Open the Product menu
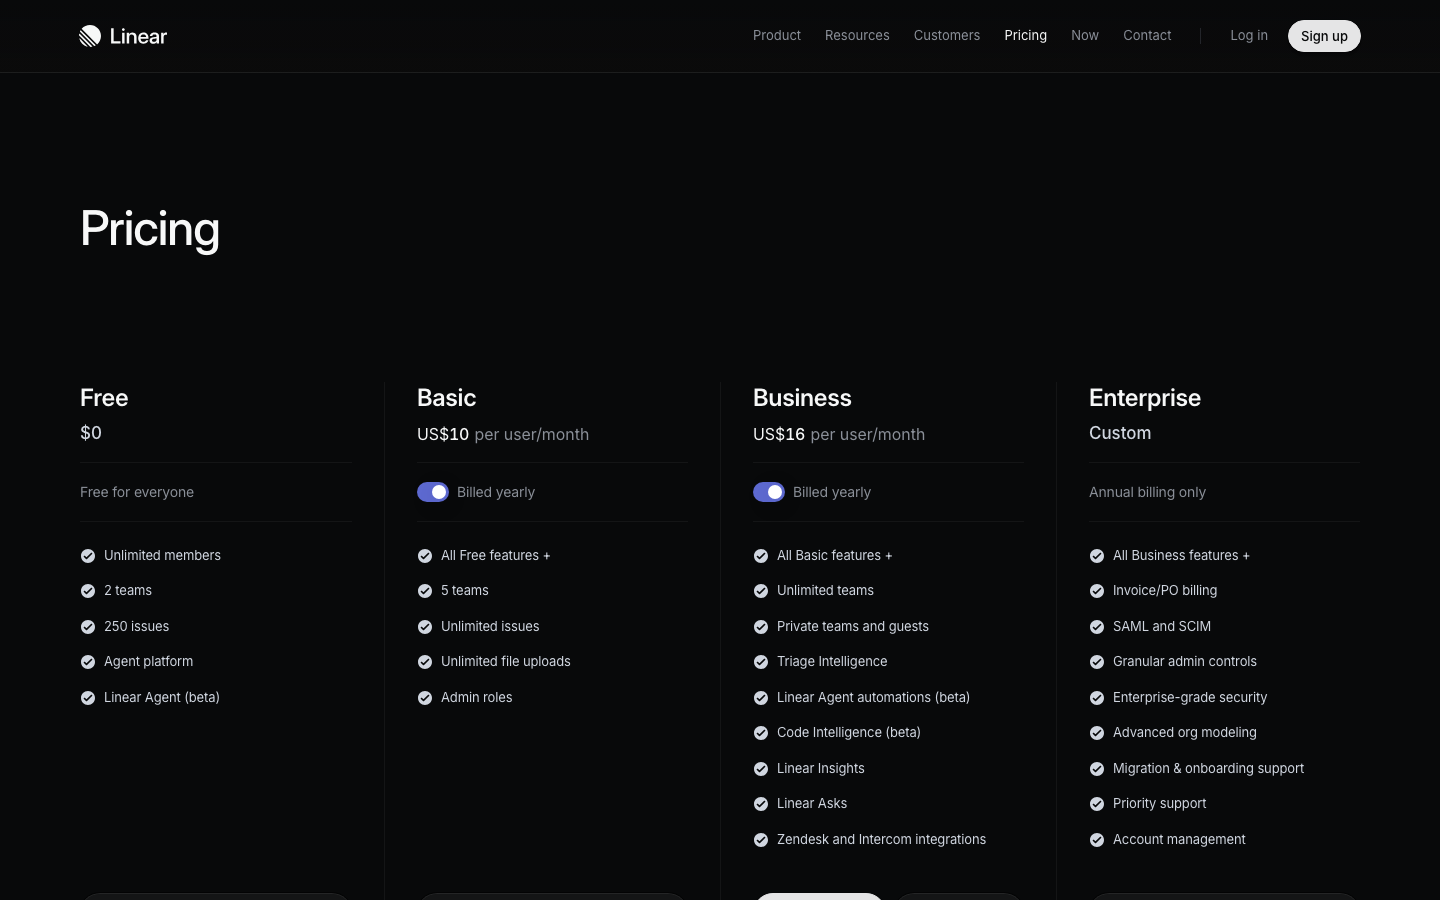 pyautogui.click(x=777, y=35)
